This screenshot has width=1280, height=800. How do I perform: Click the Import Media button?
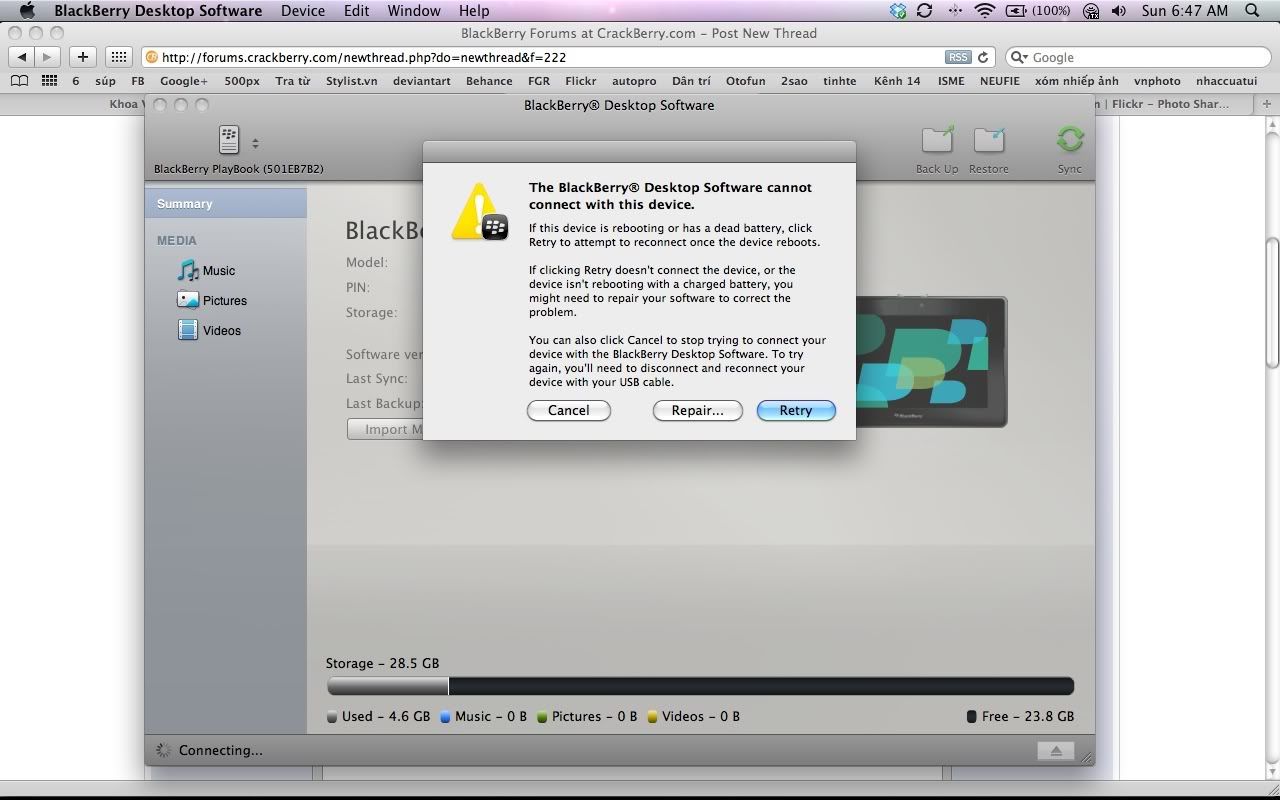point(385,429)
